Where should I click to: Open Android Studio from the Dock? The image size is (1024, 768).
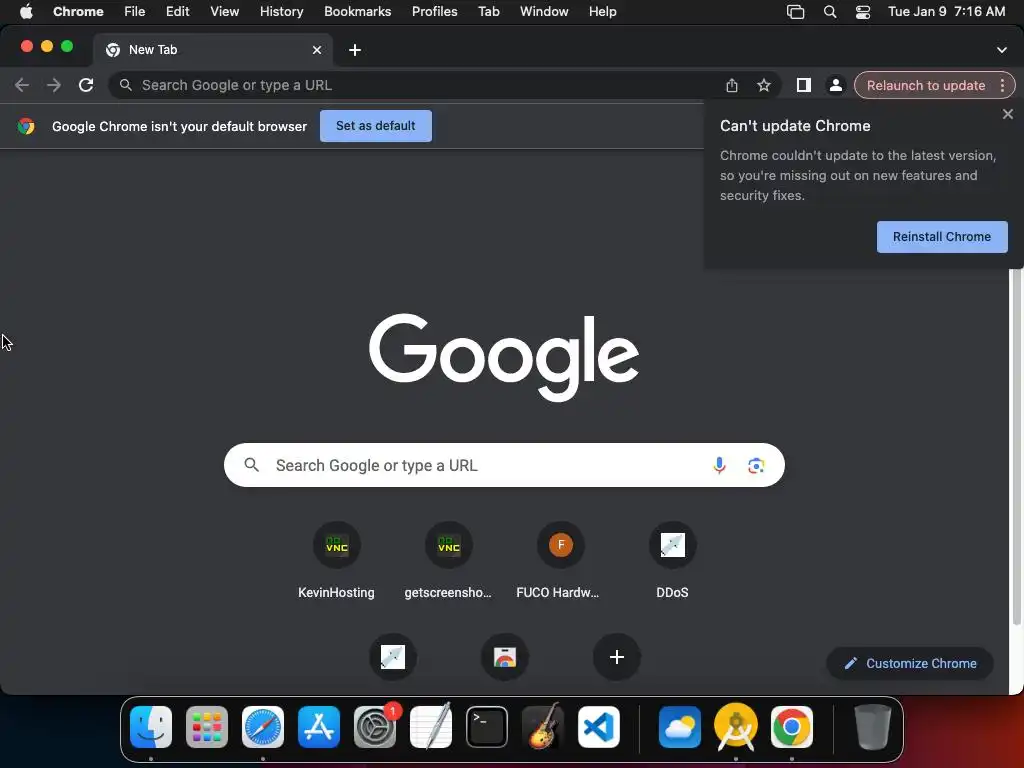click(735, 727)
